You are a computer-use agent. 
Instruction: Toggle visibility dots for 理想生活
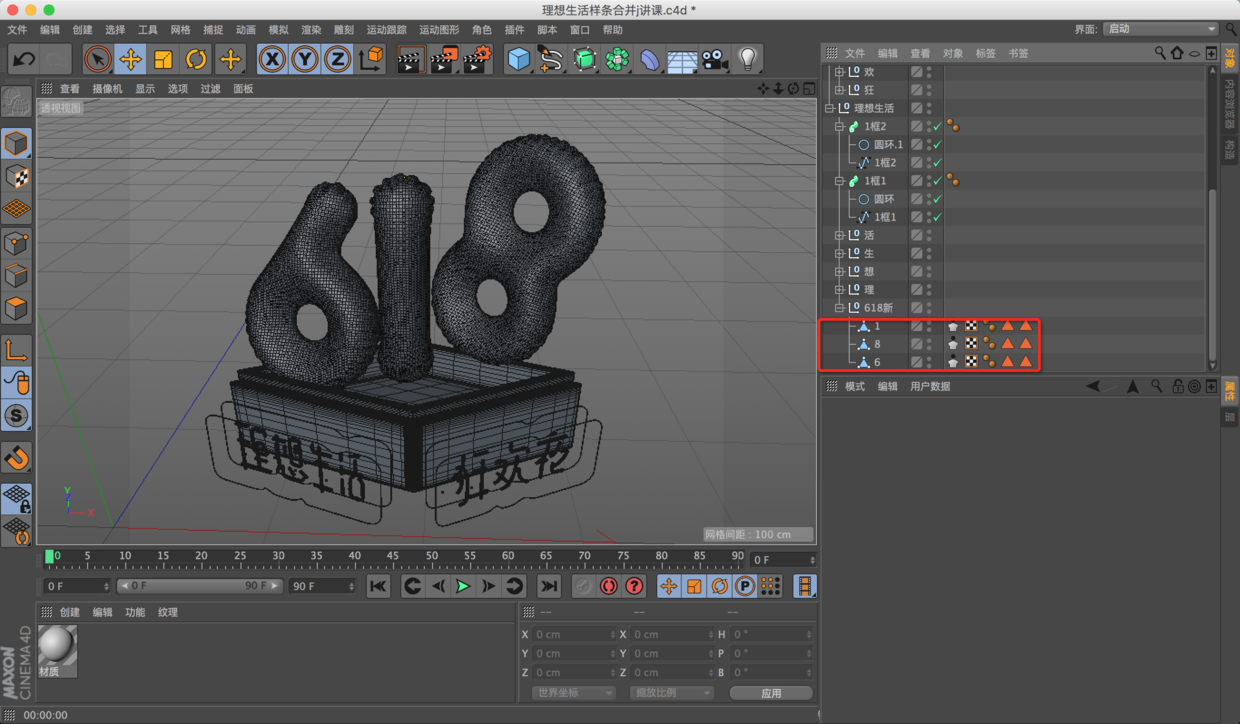(x=929, y=108)
